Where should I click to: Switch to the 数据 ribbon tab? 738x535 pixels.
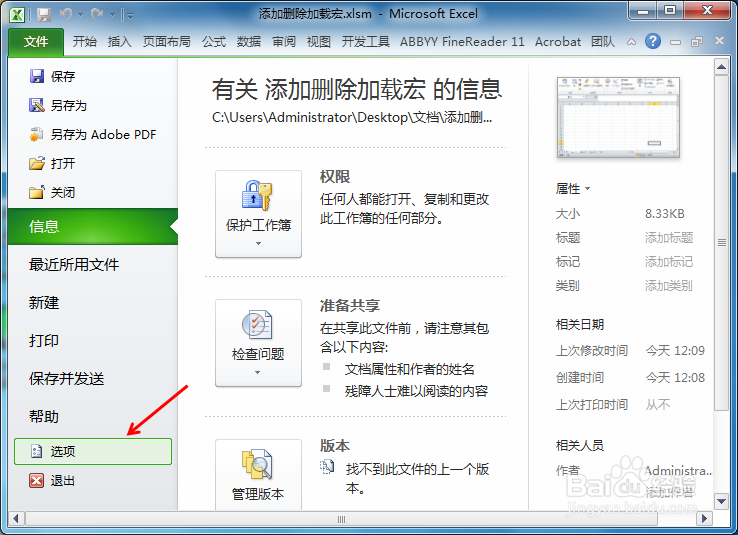pos(249,42)
